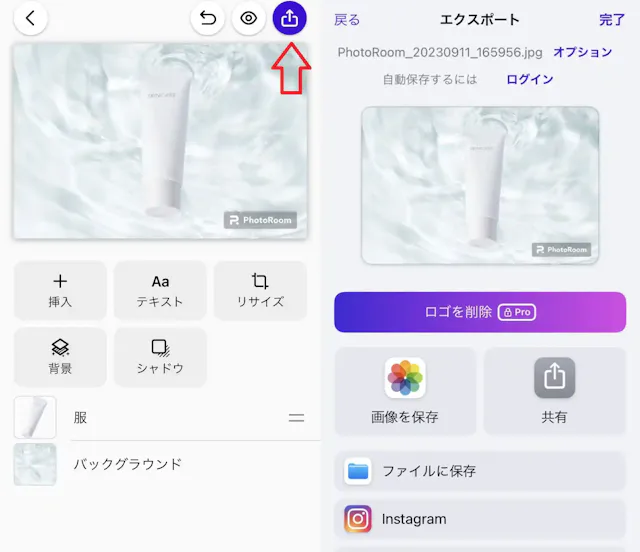Share to Instagram
Image resolution: width=640 pixels, height=552 pixels.
(x=480, y=519)
